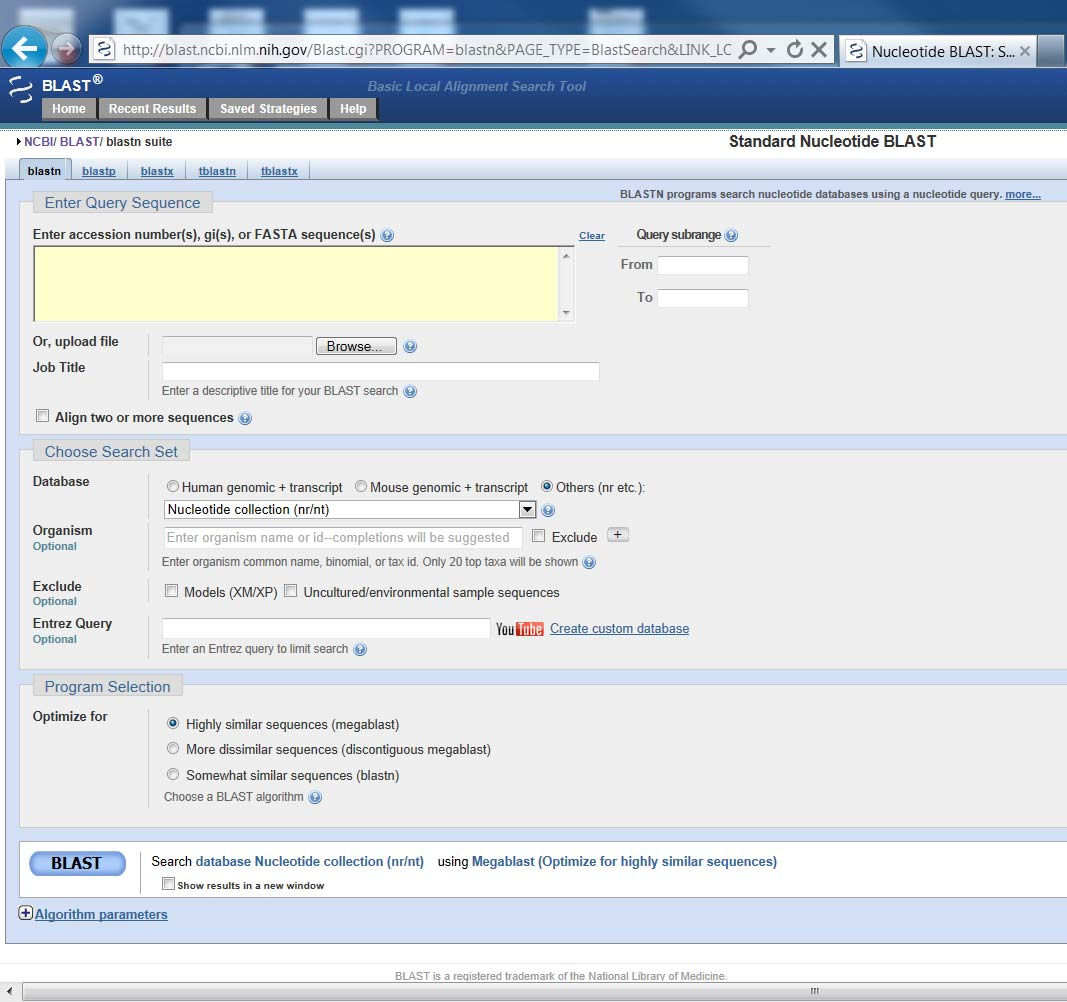Open the Nucleotide collection (nr/nt) dropdown
This screenshot has height=1002, width=1067.
tap(350, 510)
